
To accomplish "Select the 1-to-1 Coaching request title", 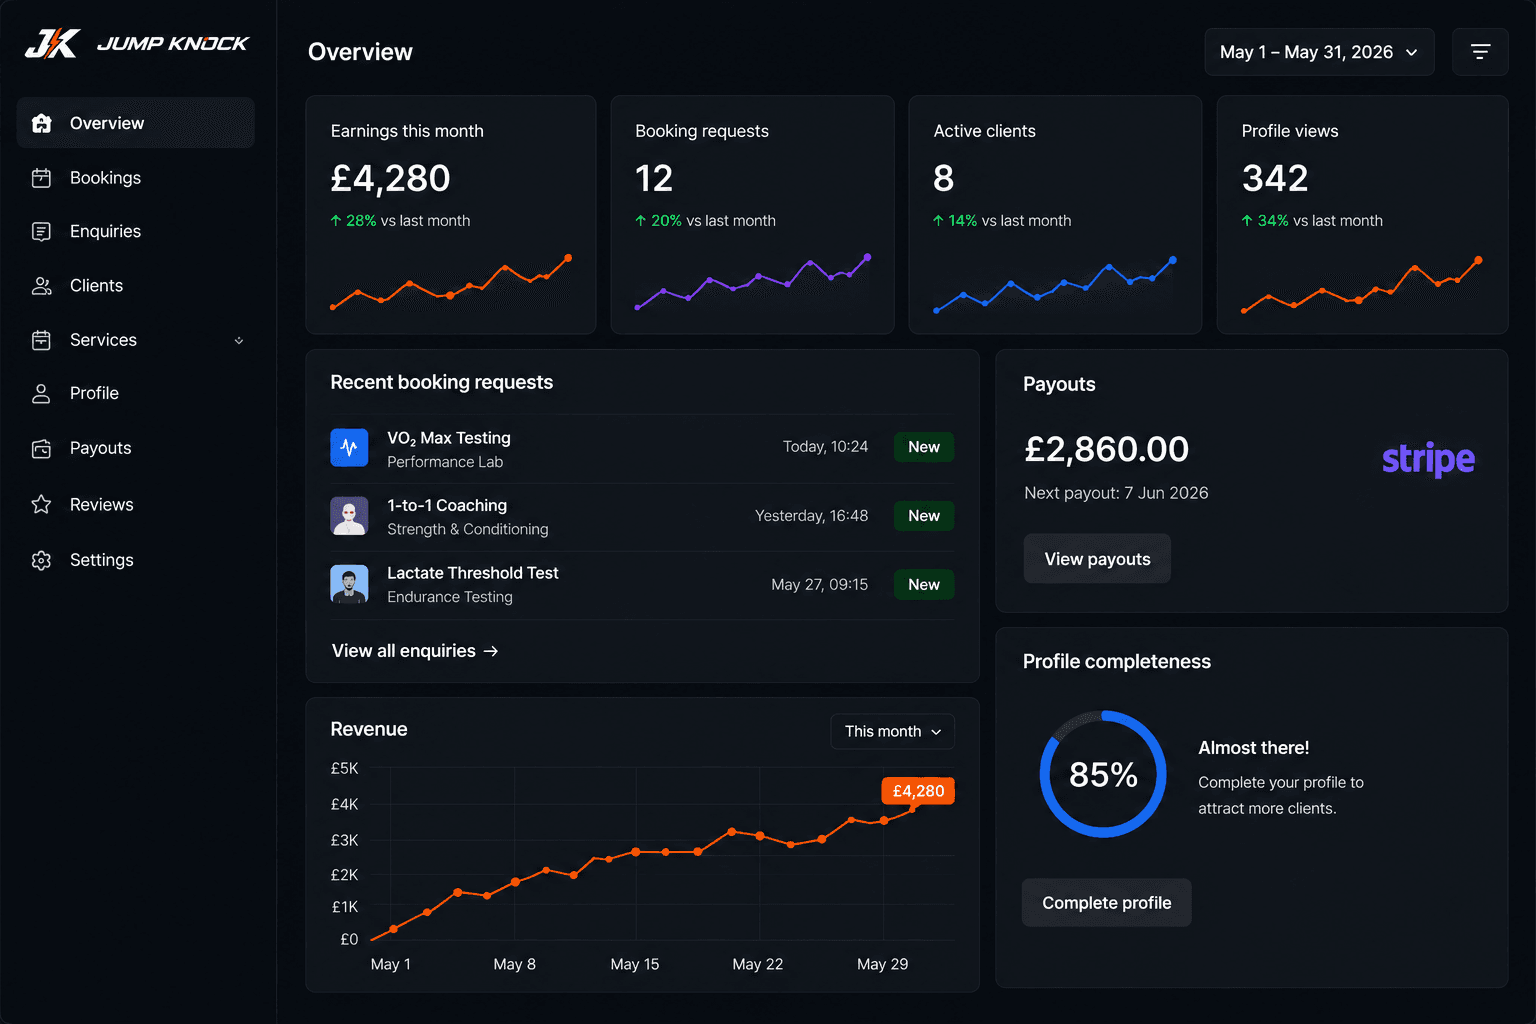I will point(447,505).
